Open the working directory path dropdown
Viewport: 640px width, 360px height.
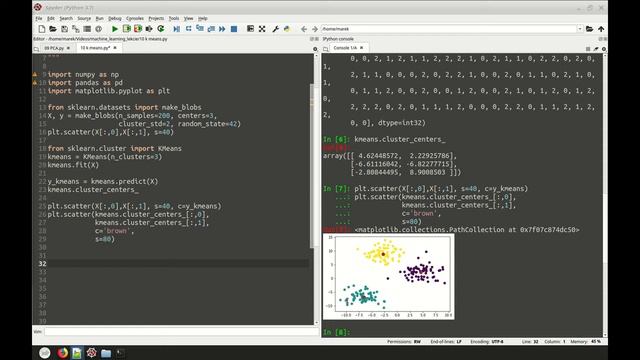[x=580, y=29]
